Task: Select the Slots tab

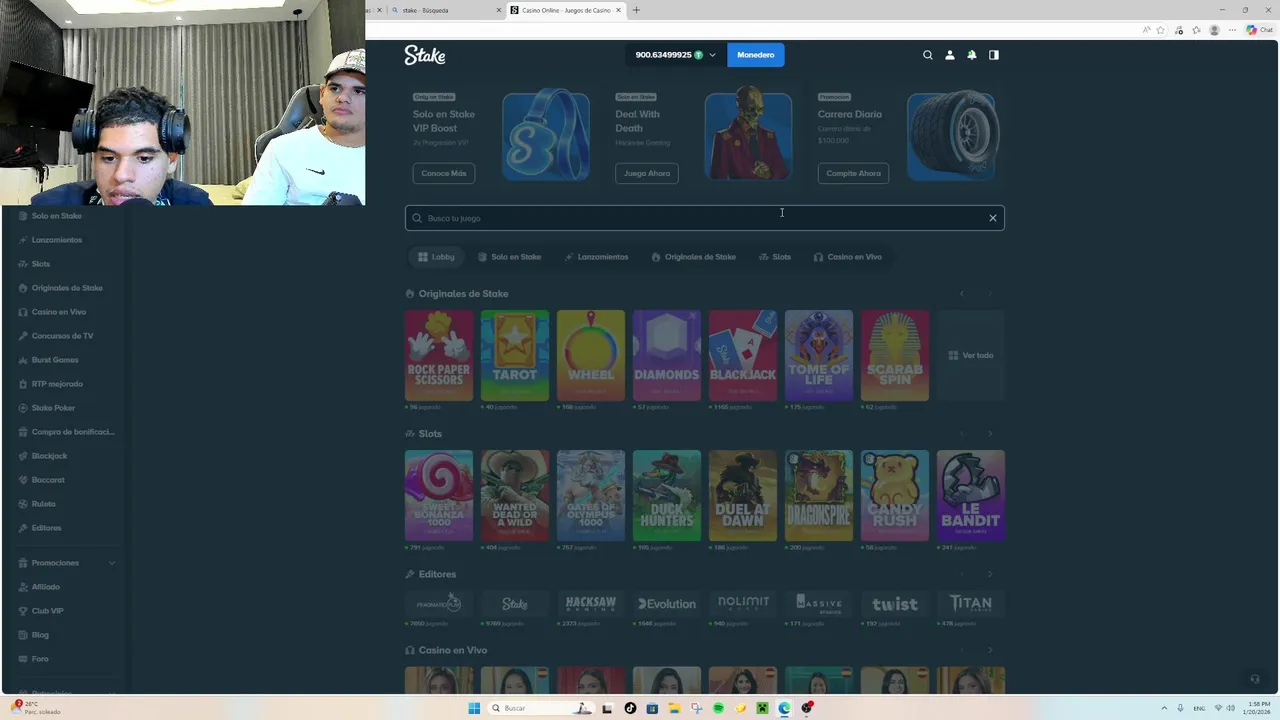Action: coord(775,257)
